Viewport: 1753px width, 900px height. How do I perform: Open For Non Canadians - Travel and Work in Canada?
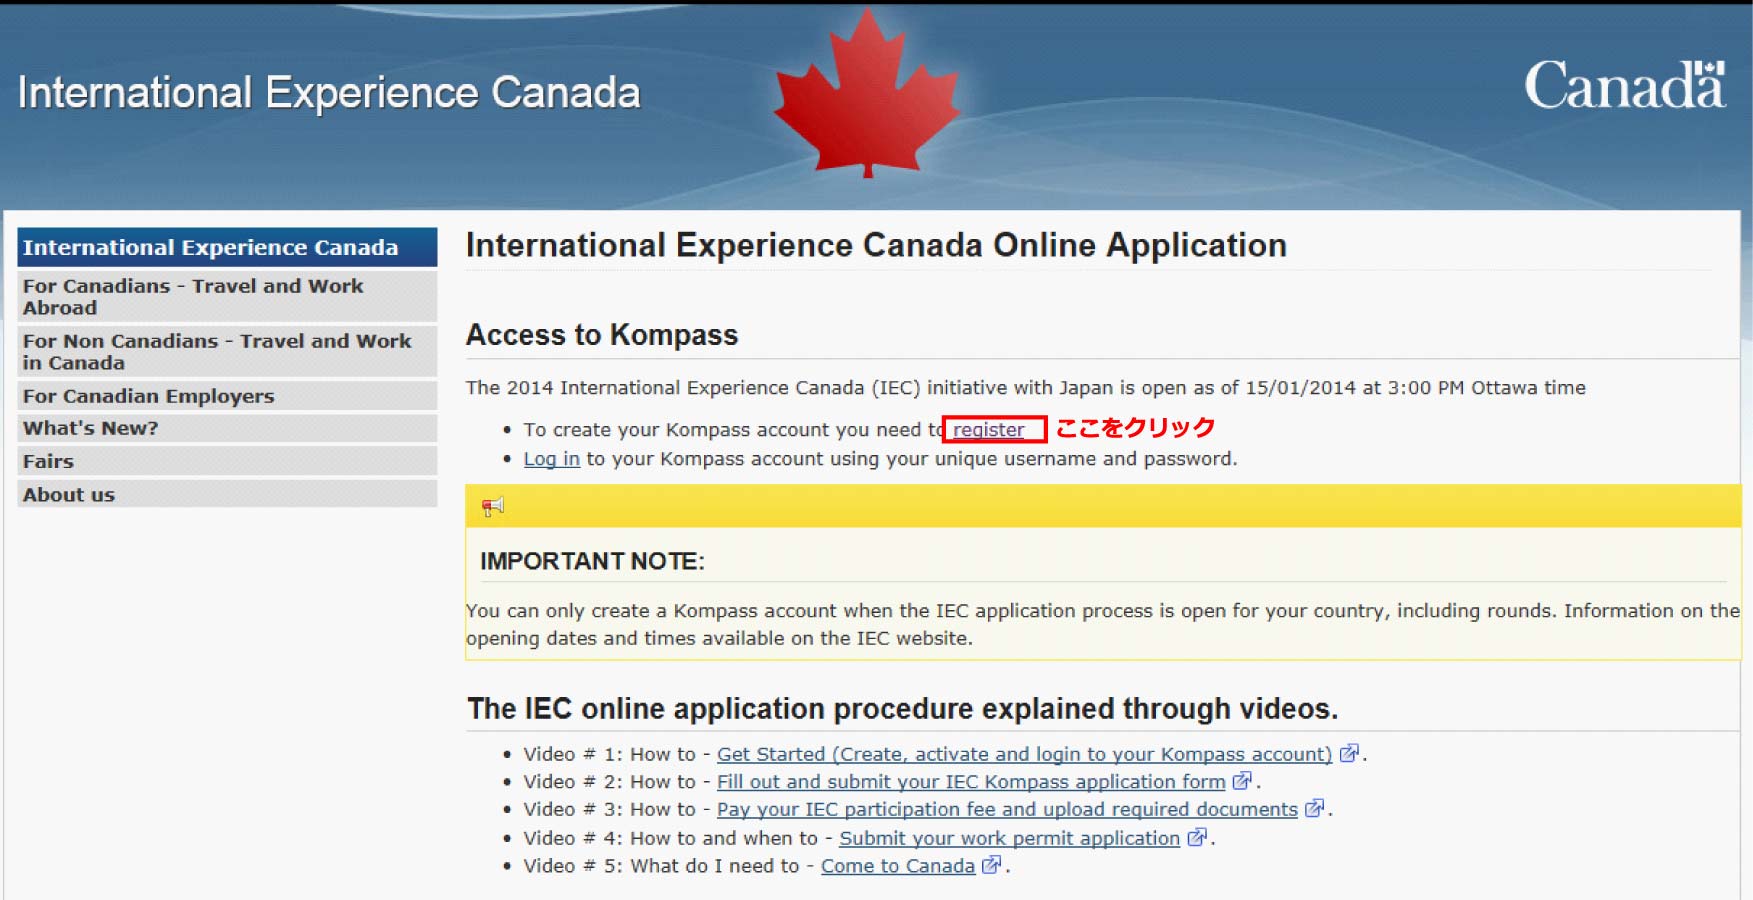pyautogui.click(x=227, y=352)
